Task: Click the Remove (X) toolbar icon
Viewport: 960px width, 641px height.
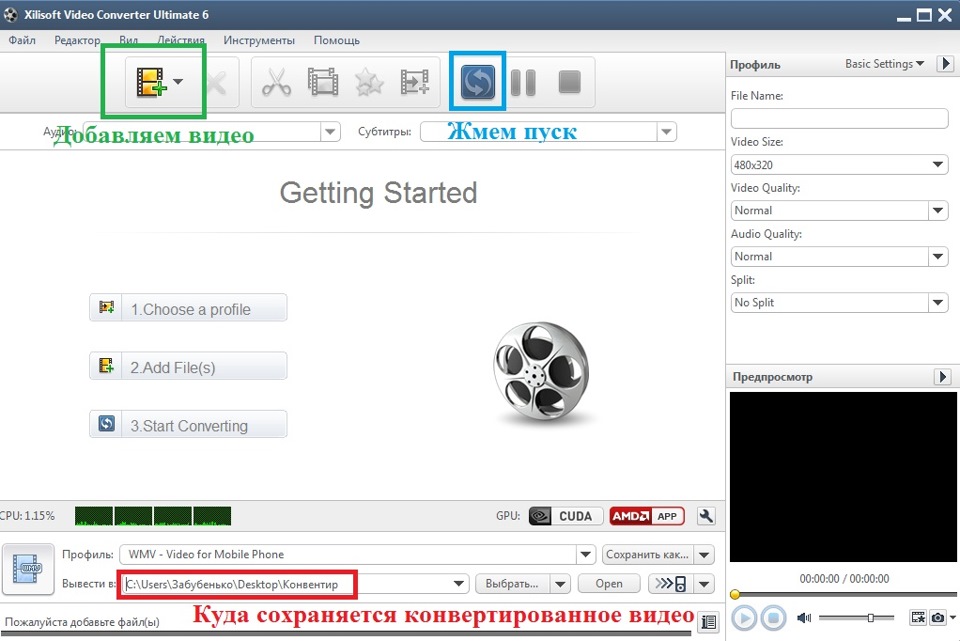Action: (216, 83)
